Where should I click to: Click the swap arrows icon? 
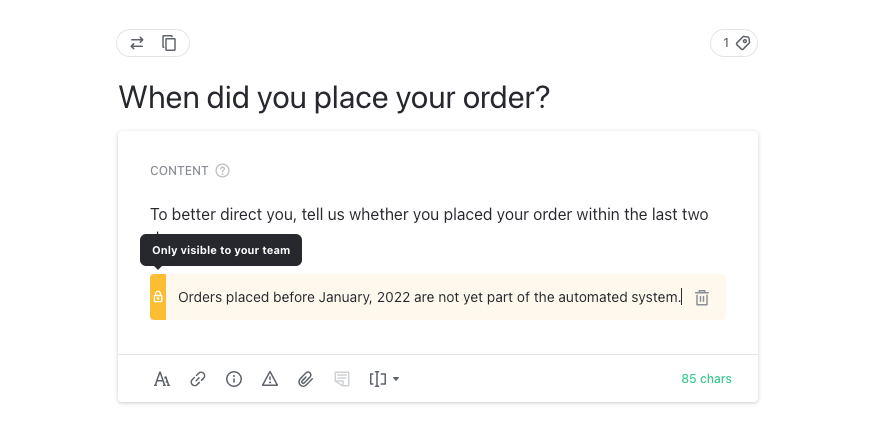coord(137,43)
